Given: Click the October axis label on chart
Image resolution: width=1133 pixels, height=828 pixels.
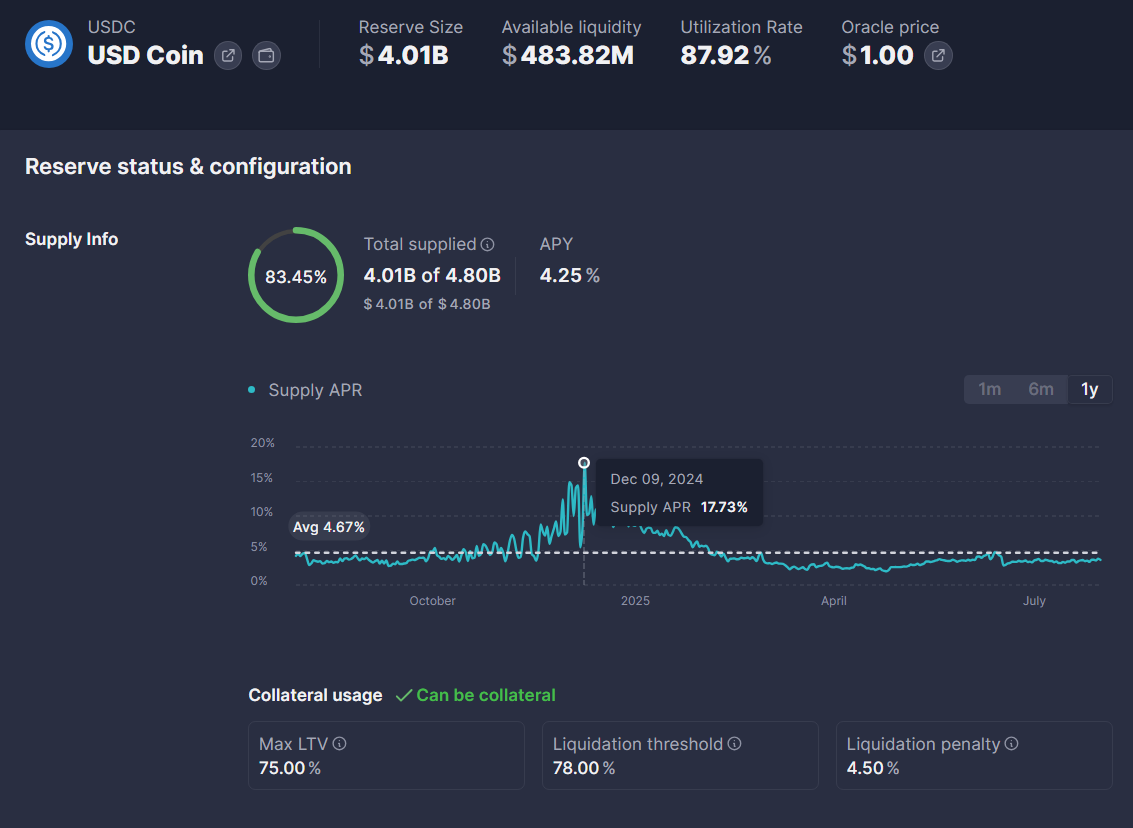Looking at the screenshot, I should pos(432,600).
